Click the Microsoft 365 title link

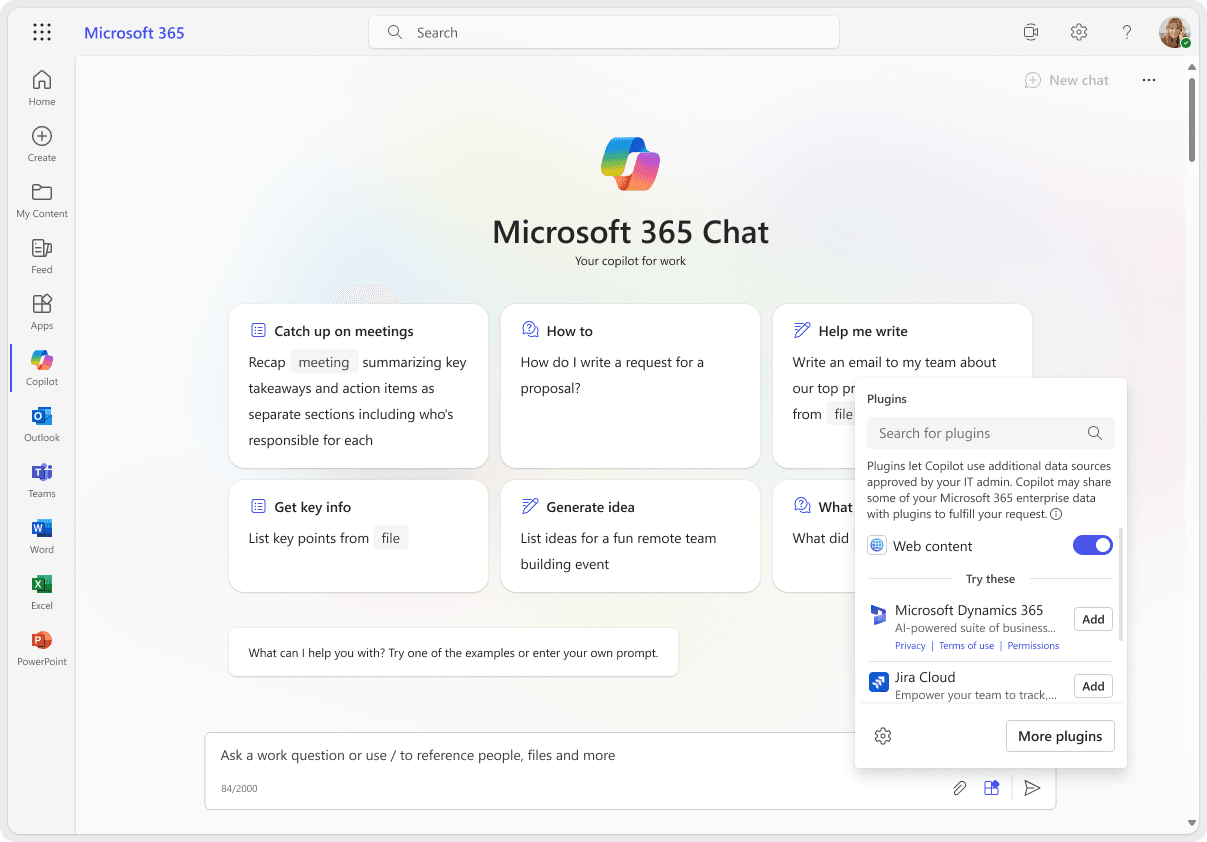[x=134, y=32]
